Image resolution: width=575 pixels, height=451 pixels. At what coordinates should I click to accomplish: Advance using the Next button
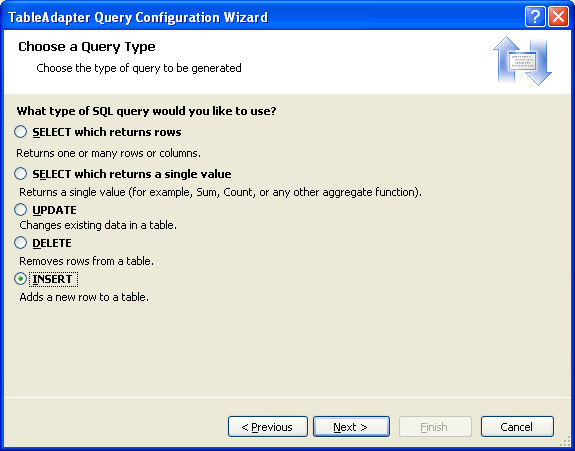pyautogui.click(x=351, y=427)
